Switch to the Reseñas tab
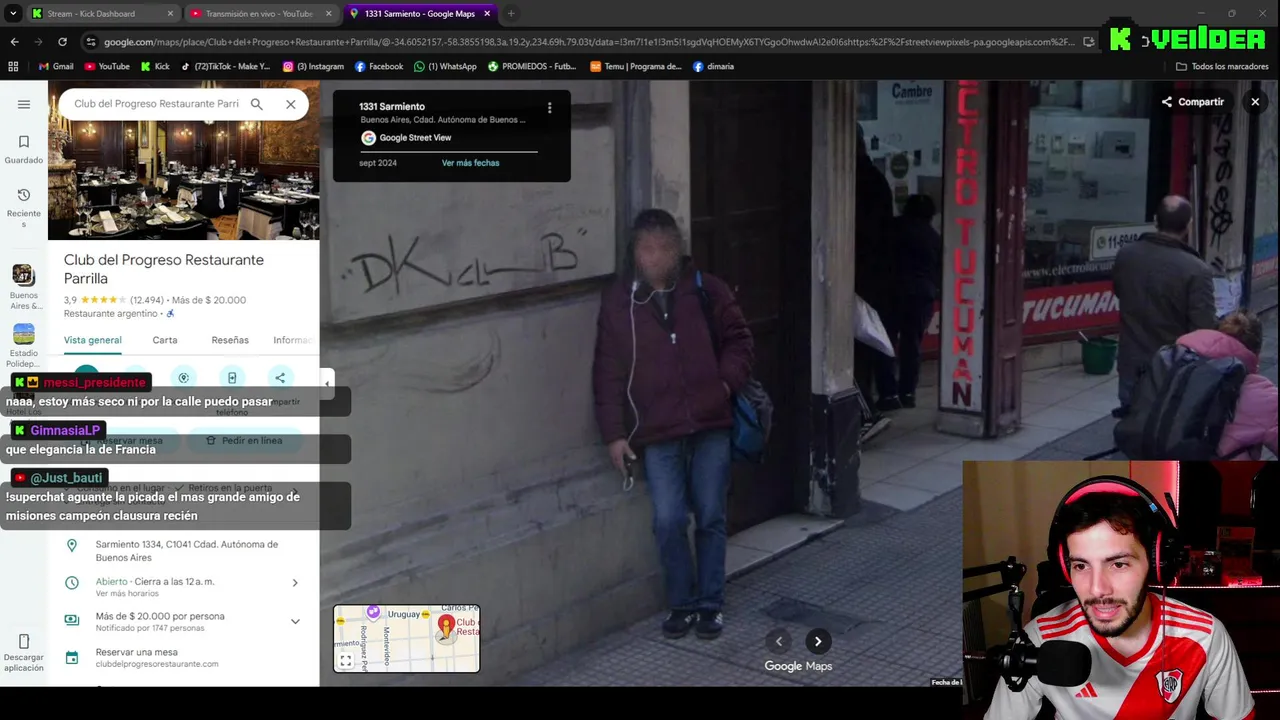1280x720 pixels. click(x=230, y=340)
